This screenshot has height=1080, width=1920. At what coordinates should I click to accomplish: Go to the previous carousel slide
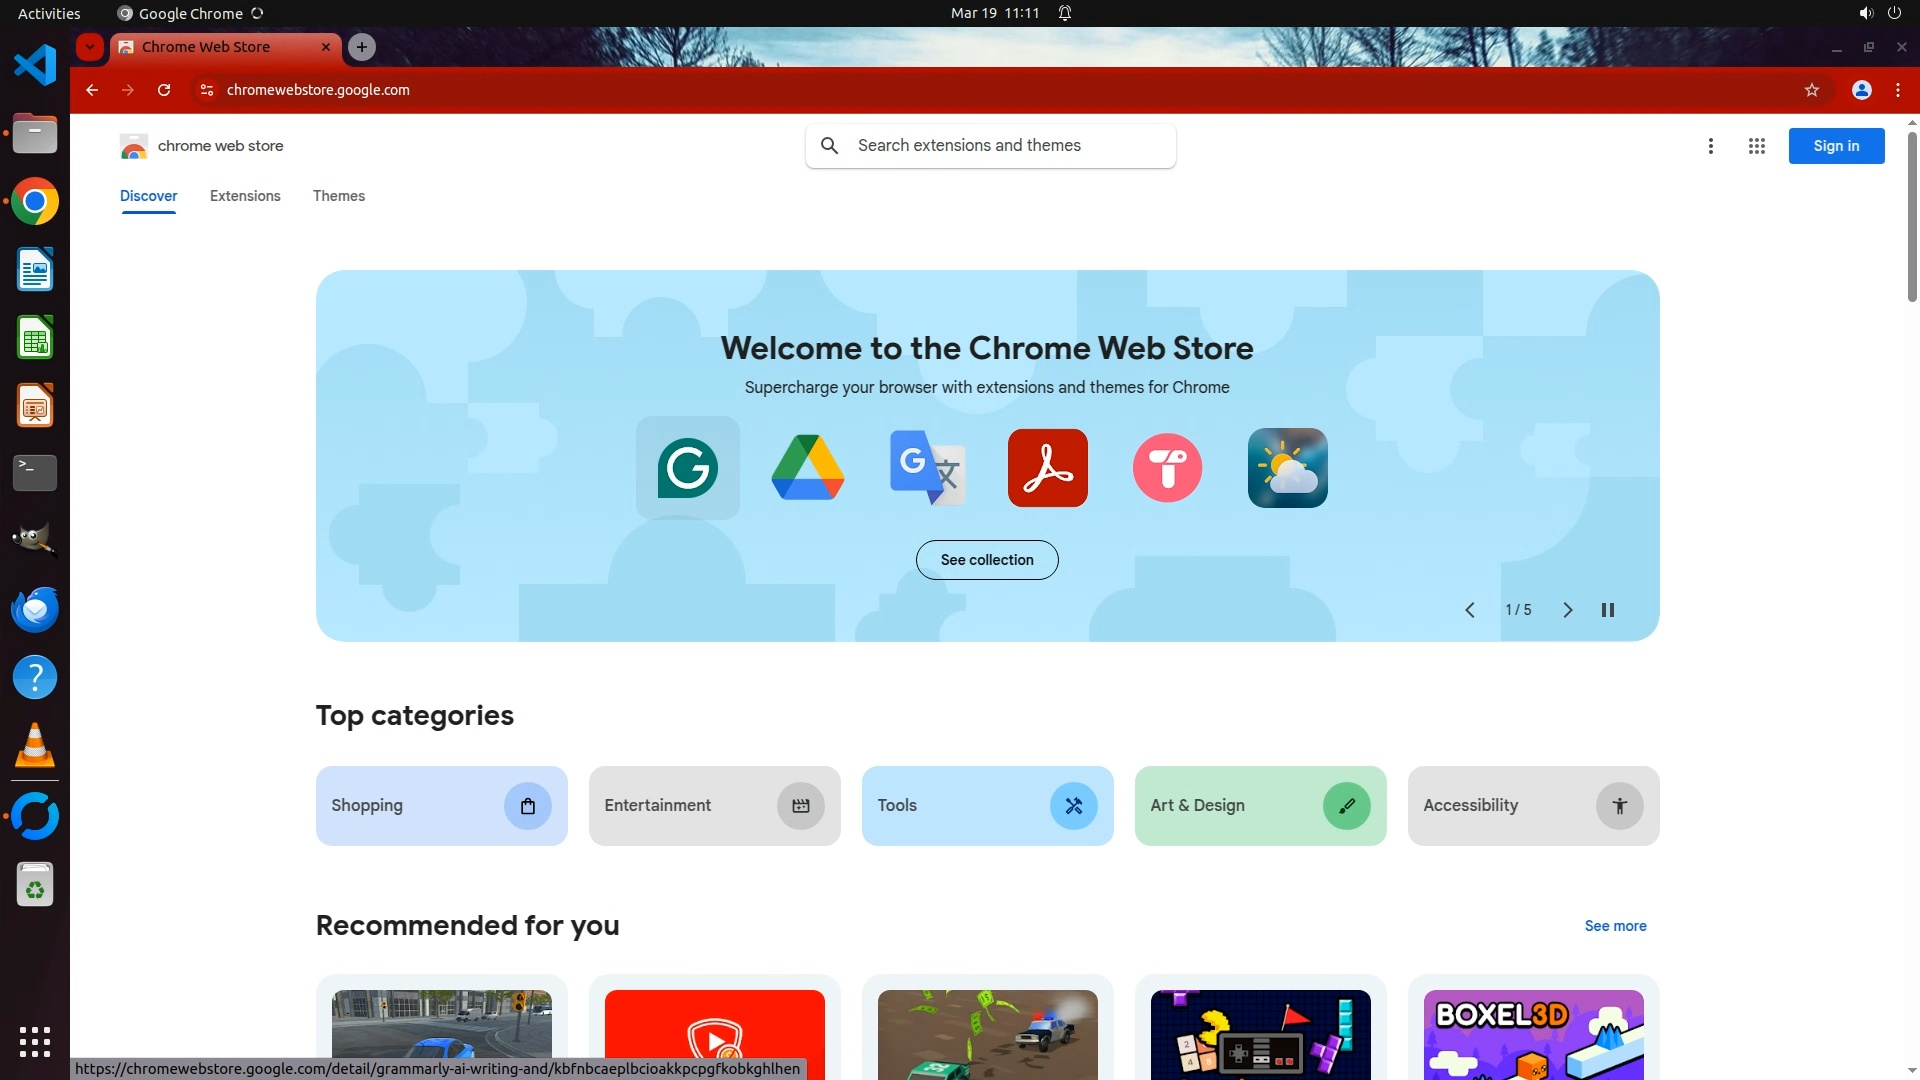[x=1469, y=610]
